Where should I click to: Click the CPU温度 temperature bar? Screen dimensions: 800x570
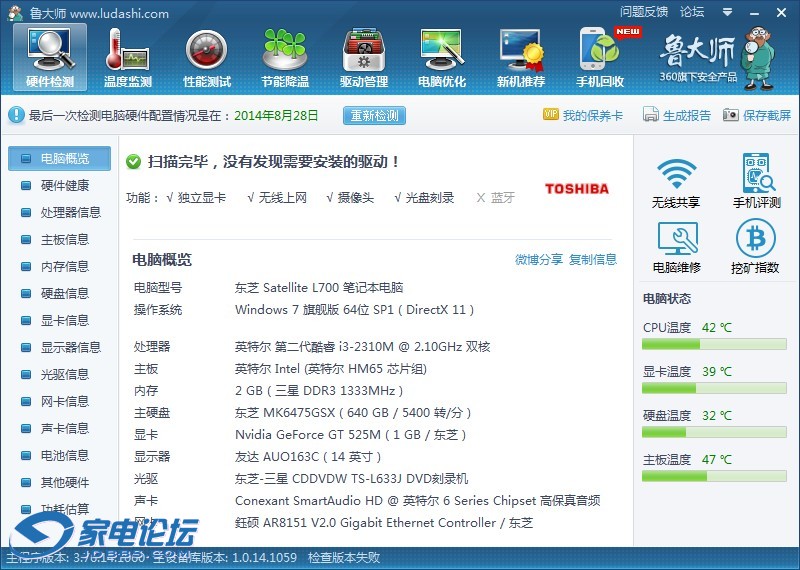click(714, 344)
